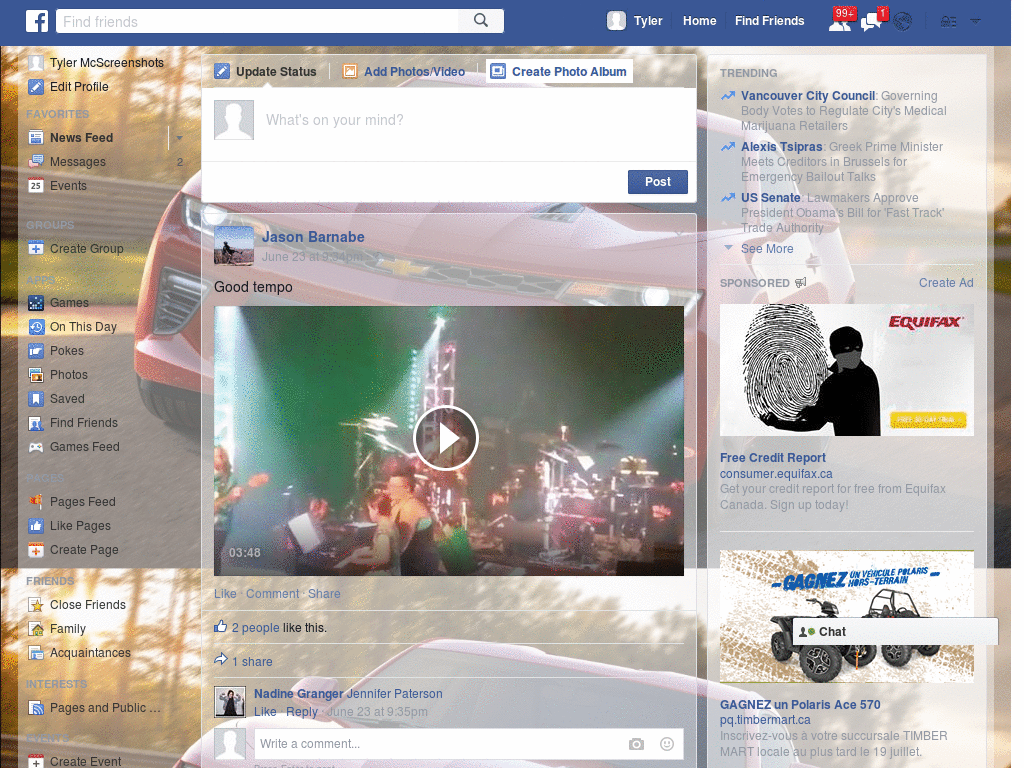Play Jason Barnabe's concert video
This screenshot has height=768, width=1024.
pos(447,438)
